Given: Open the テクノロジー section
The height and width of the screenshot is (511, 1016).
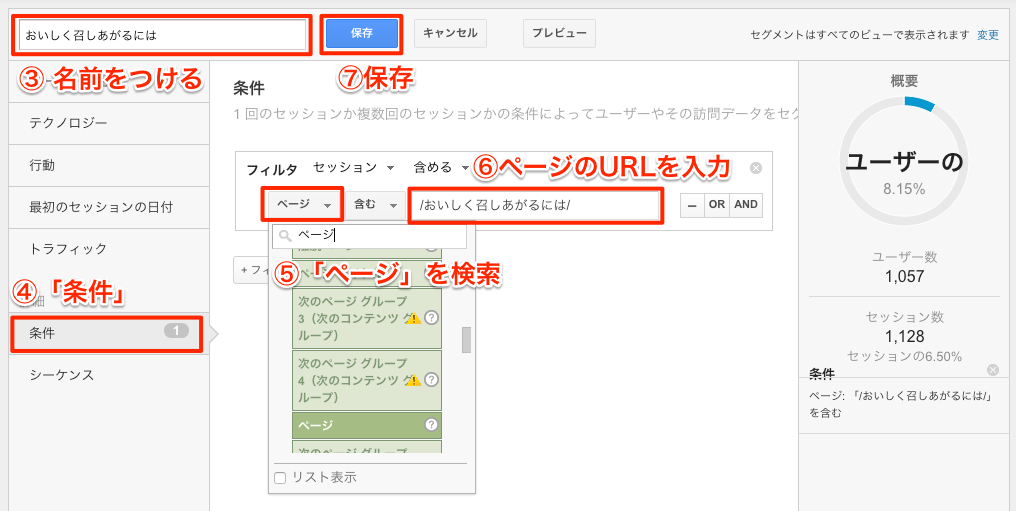Looking at the screenshot, I should (109, 123).
